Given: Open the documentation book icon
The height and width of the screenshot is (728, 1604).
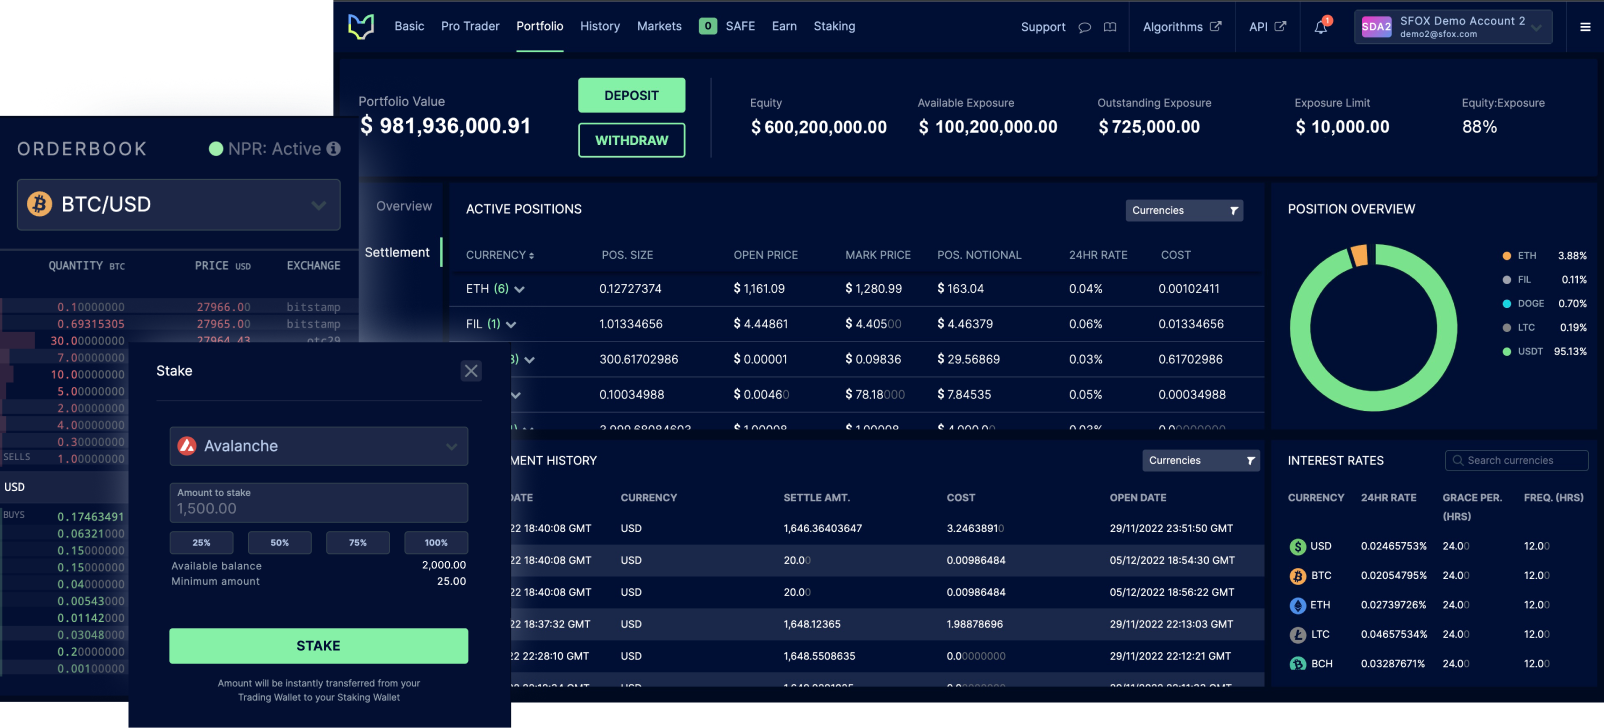Looking at the screenshot, I should (1110, 27).
